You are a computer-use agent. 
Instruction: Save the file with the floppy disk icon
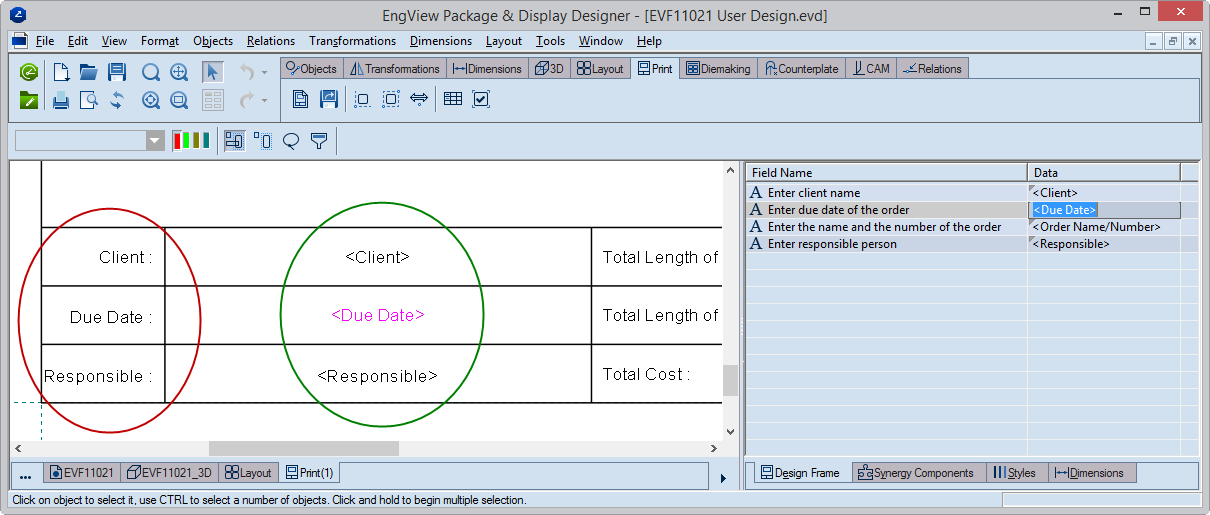click(x=117, y=72)
